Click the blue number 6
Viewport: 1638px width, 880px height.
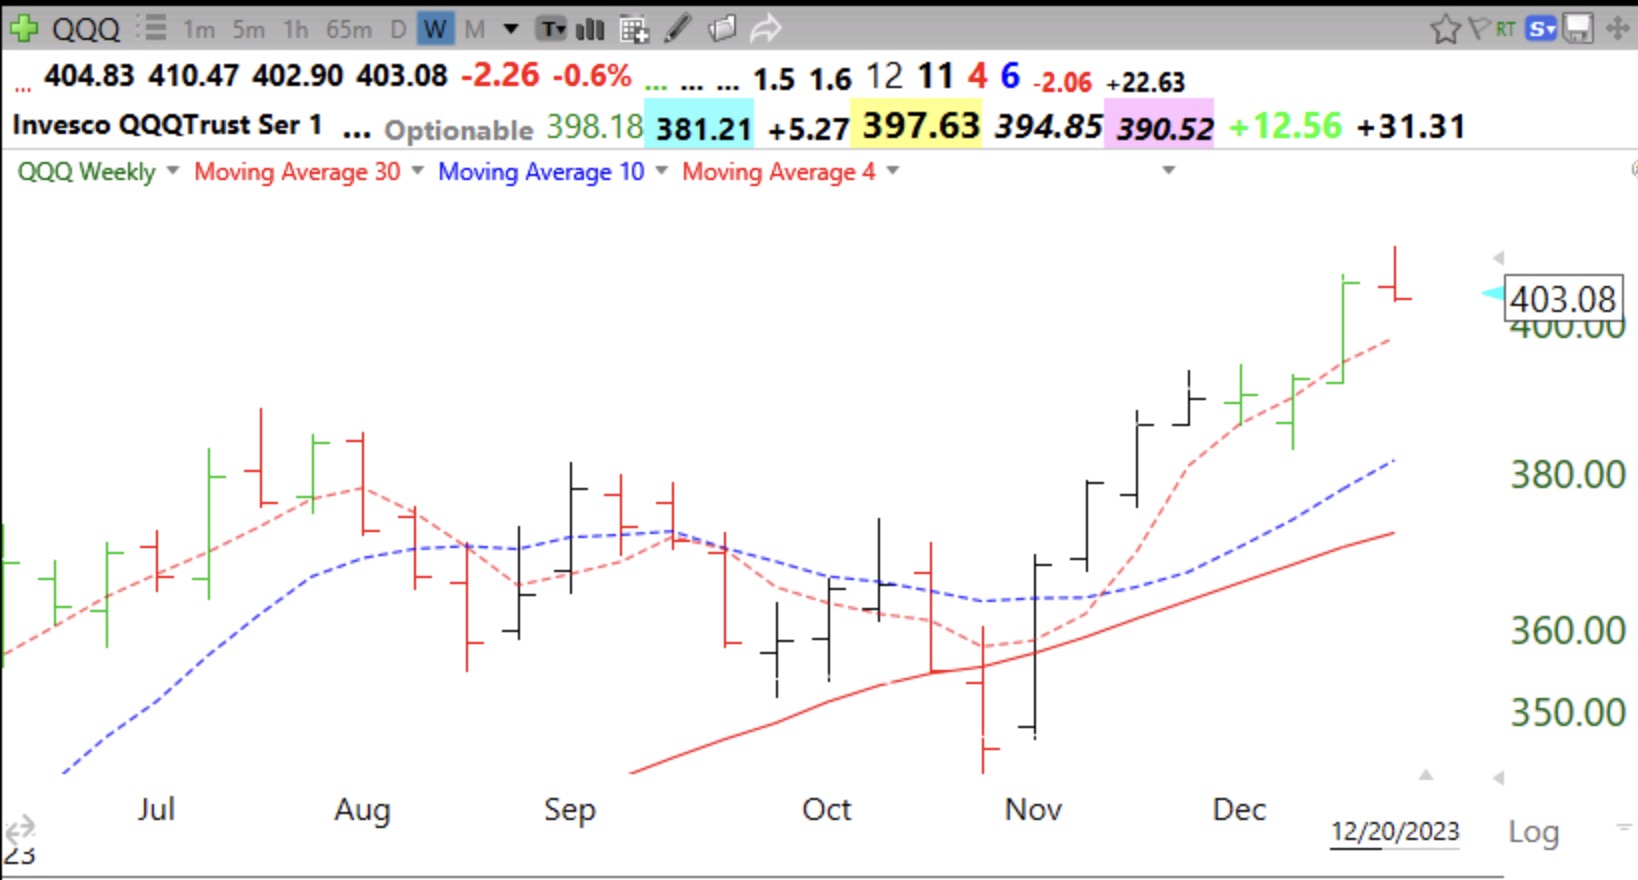pyautogui.click(x=1010, y=76)
